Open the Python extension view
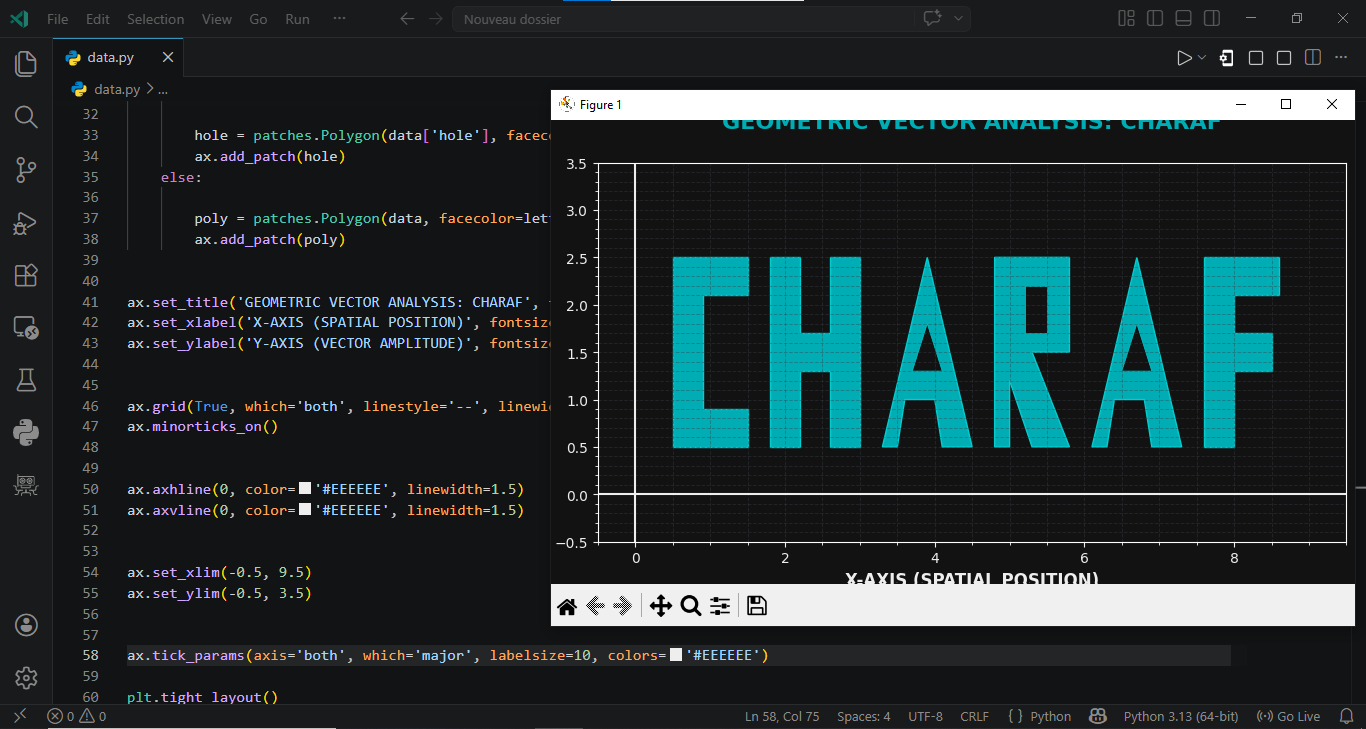Viewport: 1366px width, 729px height. pyautogui.click(x=26, y=432)
